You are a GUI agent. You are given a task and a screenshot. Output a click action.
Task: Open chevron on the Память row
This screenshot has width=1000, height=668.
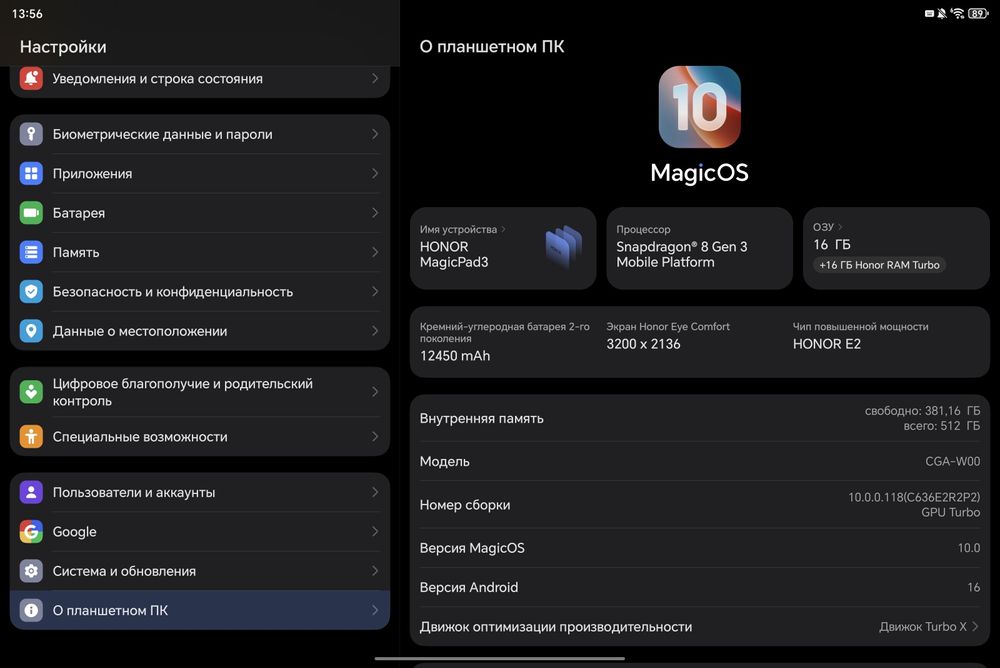pyautogui.click(x=375, y=253)
